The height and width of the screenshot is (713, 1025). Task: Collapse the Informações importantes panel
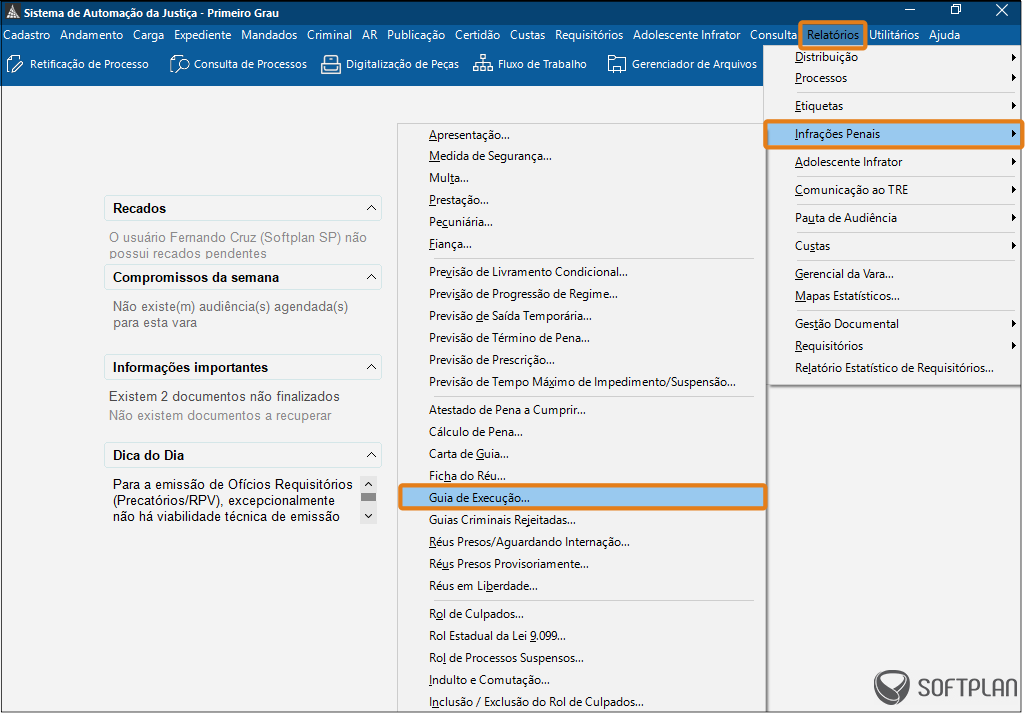tap(371, 367)
